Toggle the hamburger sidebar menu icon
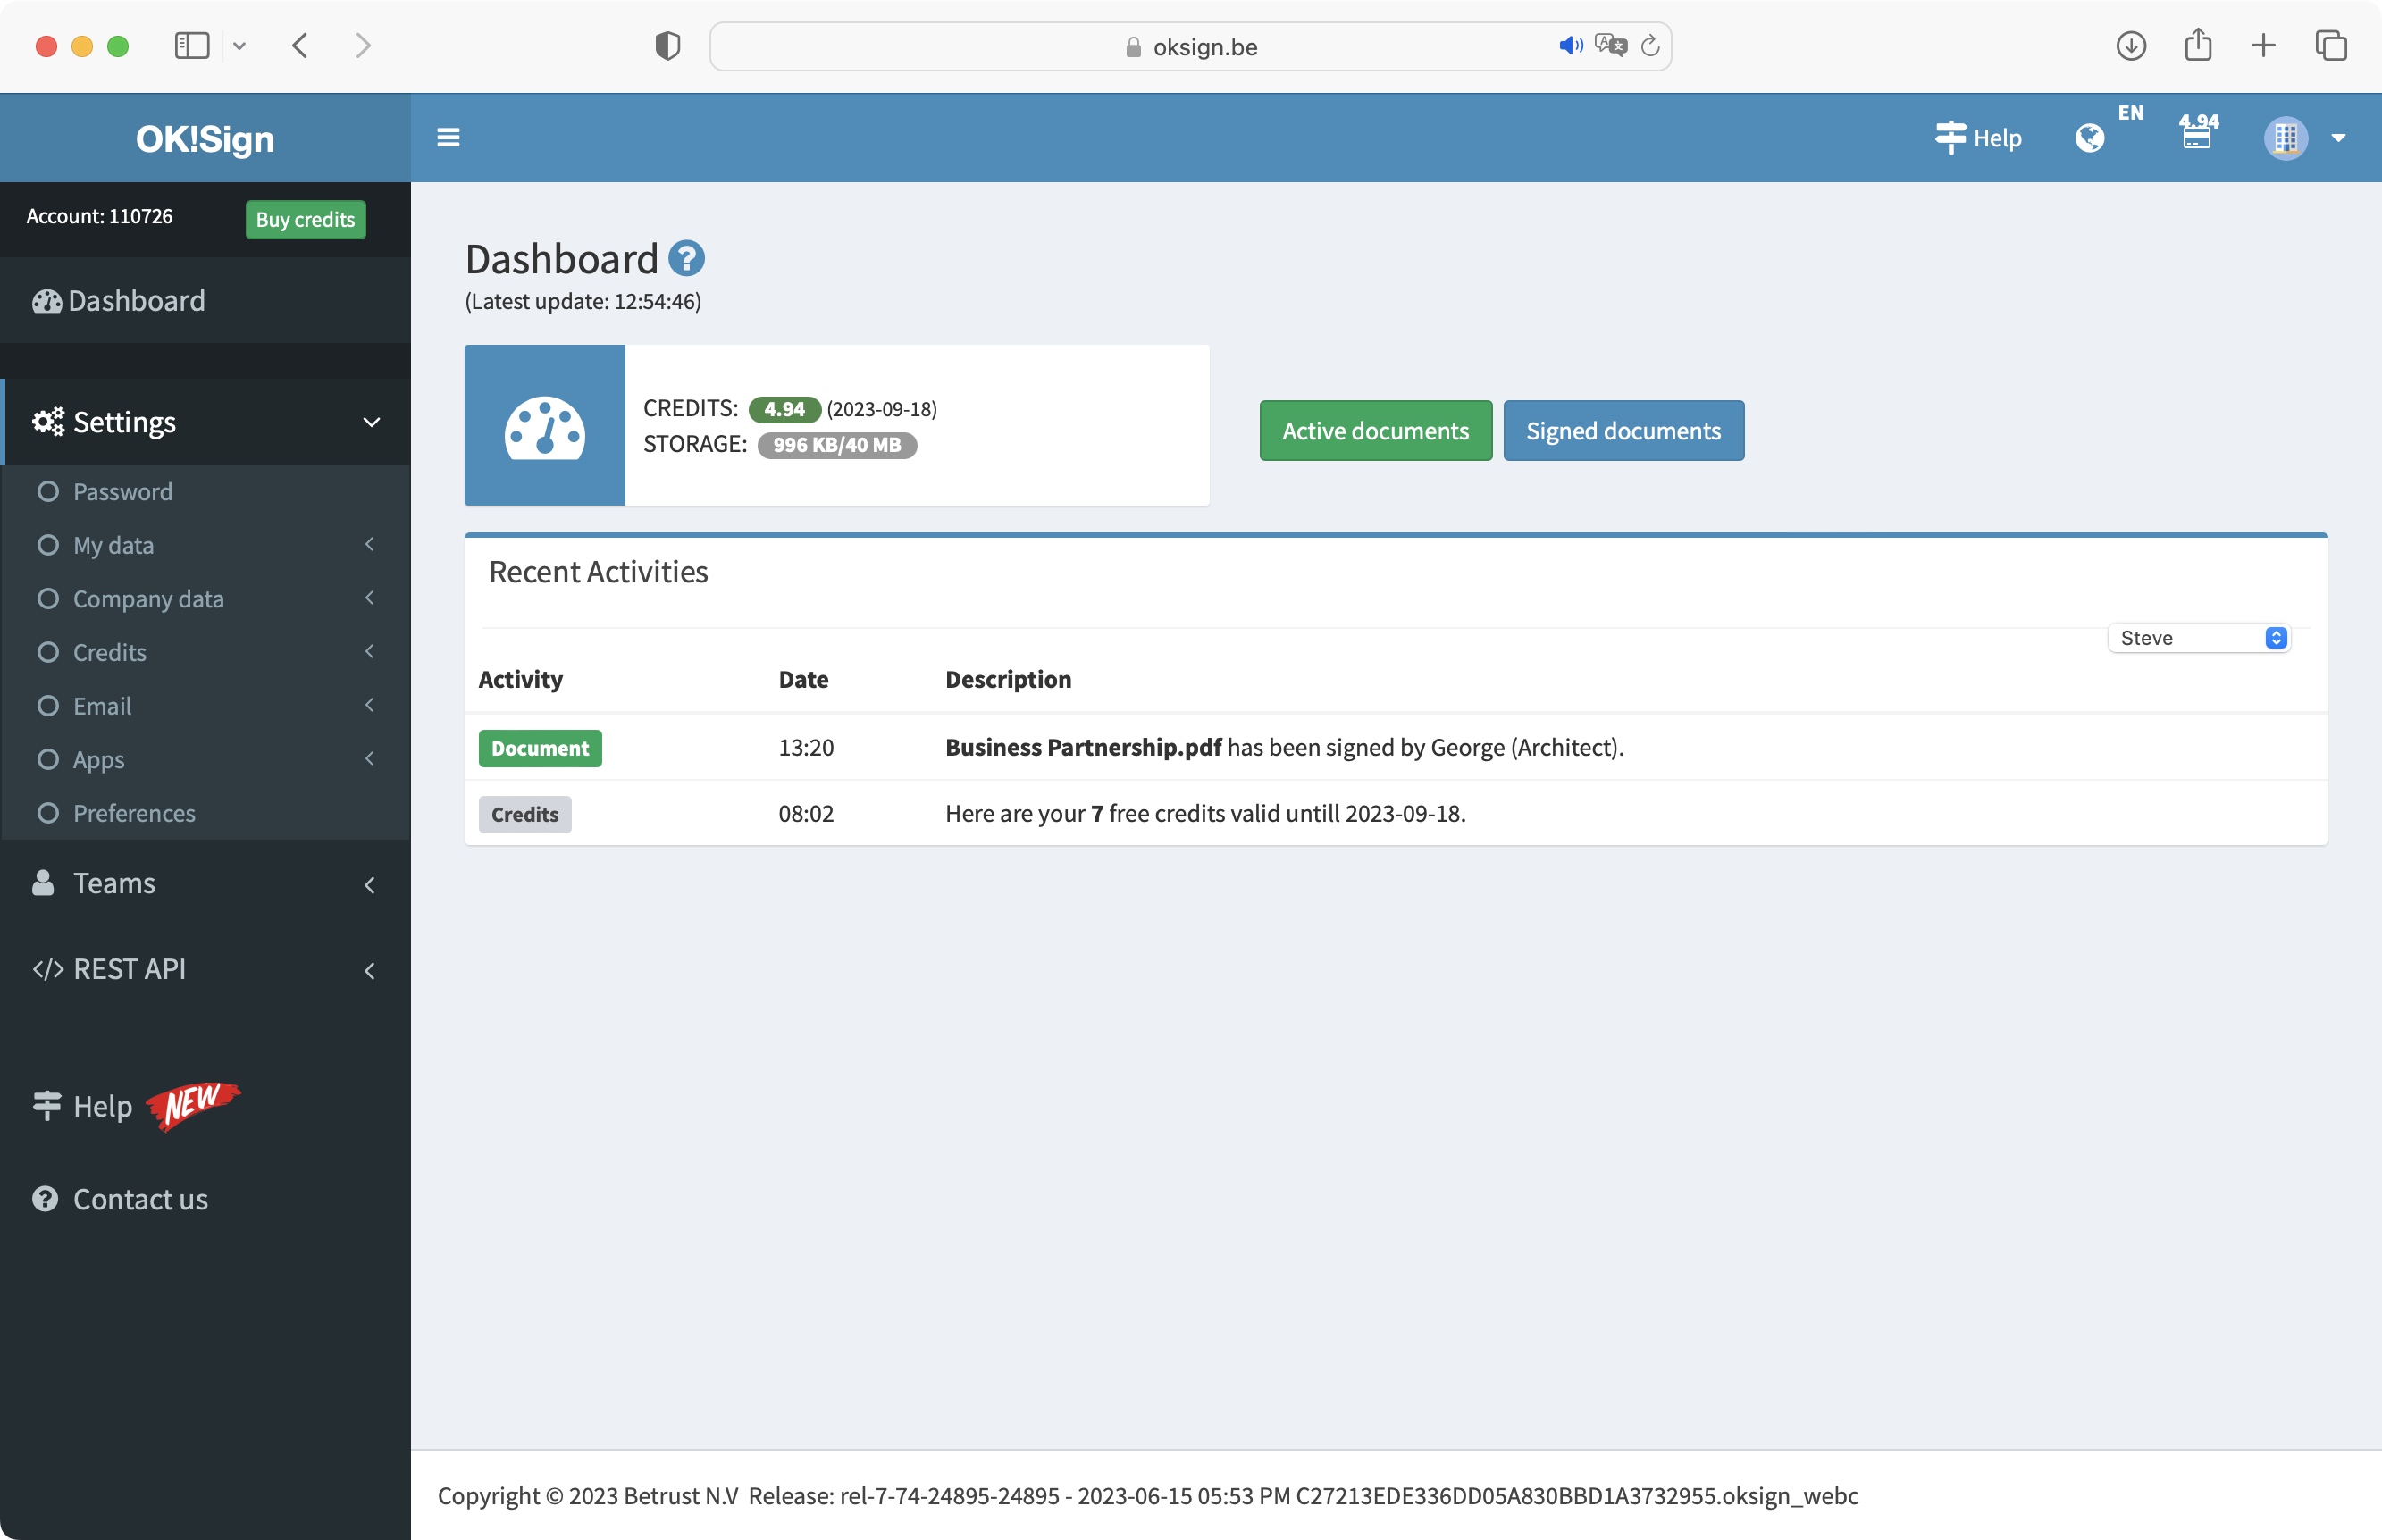This screenshot has width=2382, height=1540. pos(448,137)
